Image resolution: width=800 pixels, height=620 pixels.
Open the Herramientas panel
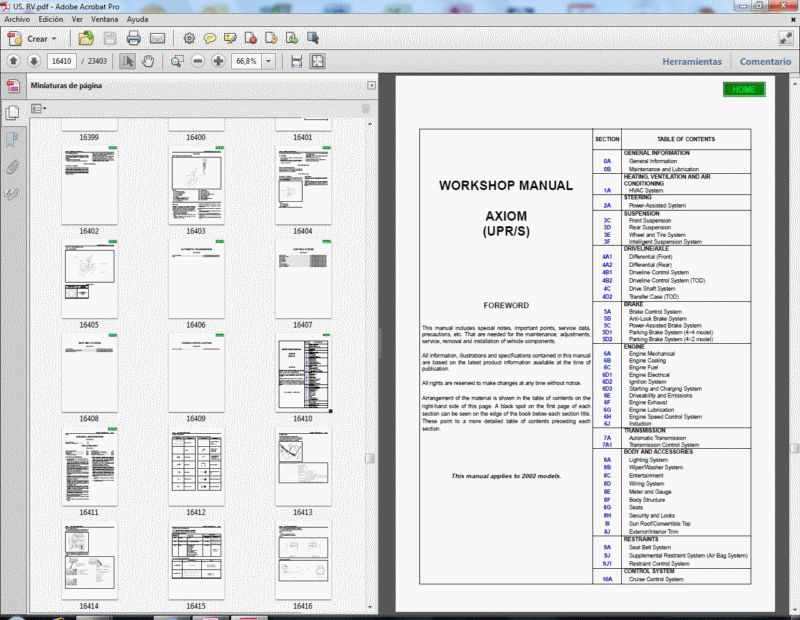[x=692, y=61]
